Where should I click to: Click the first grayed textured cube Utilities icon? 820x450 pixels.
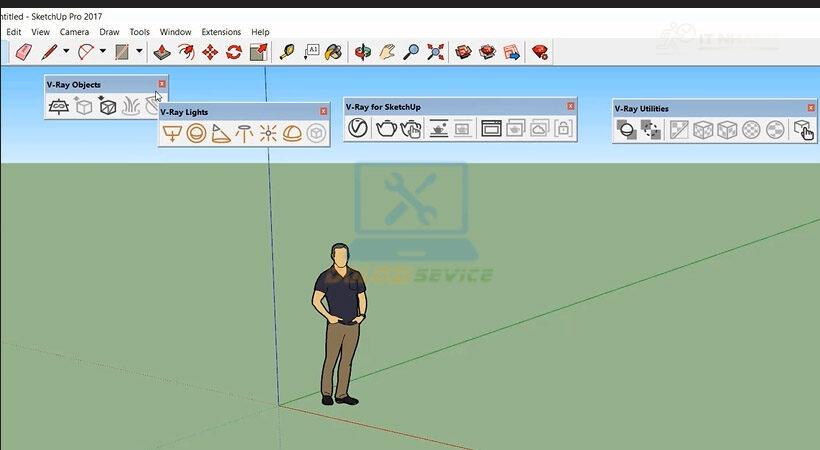click(x=703, y=130)
